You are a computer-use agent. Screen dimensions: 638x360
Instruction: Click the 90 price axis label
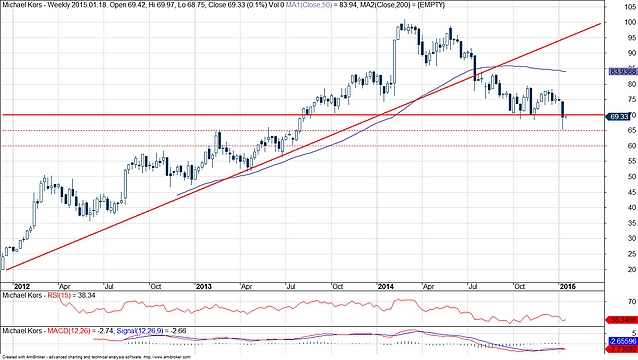tap(632, 53)
